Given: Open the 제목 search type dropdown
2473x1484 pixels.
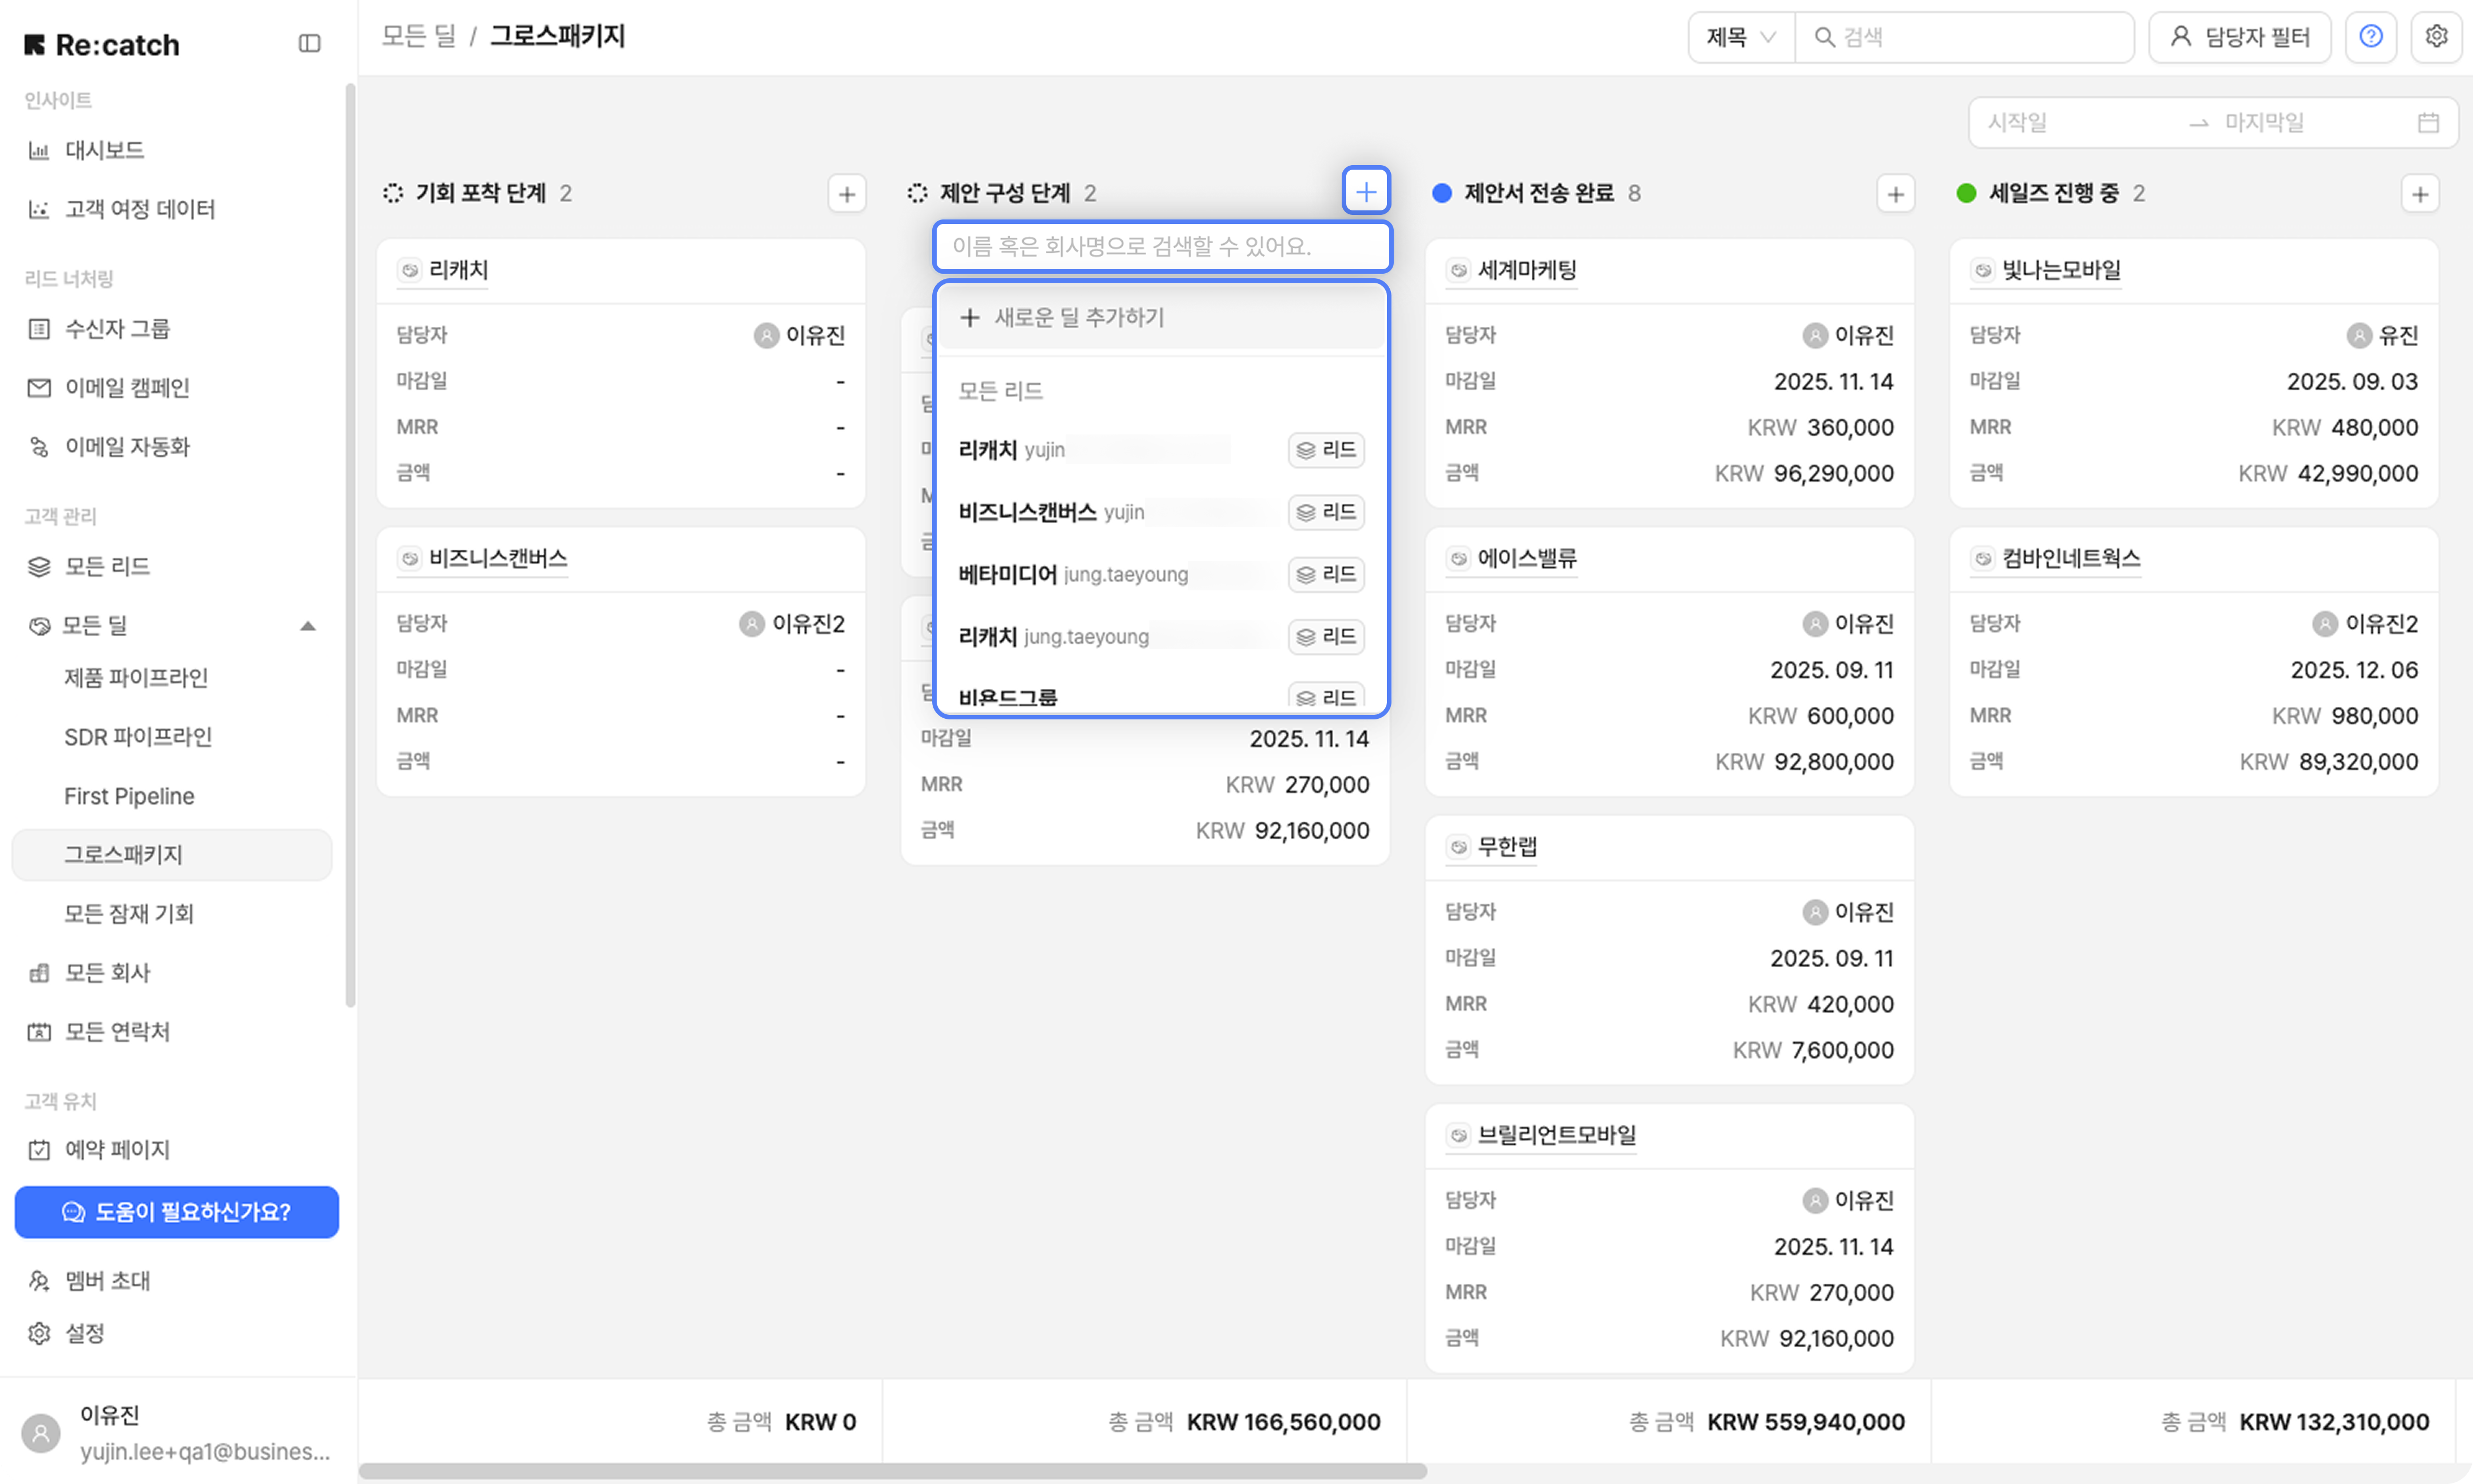Looking at the screenshot, I should point(1741,38).
